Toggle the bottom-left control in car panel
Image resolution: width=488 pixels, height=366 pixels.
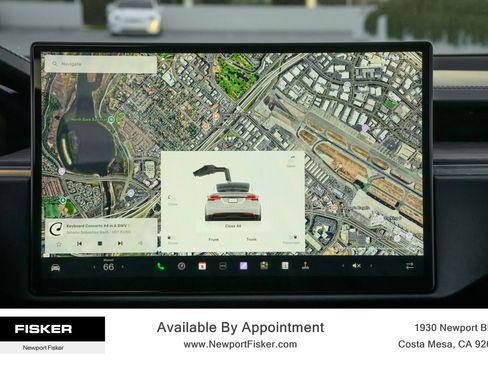pyautogui.click(x=172, y=240)
